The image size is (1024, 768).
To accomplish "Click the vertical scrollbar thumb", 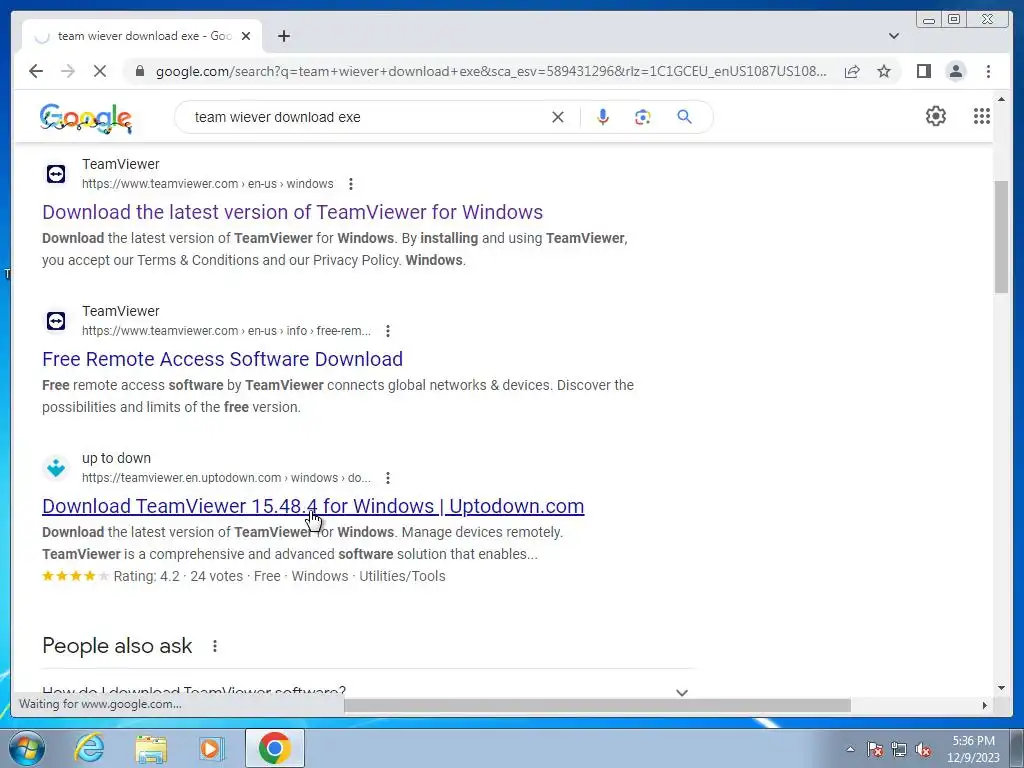I will [x=1001, y=237].
